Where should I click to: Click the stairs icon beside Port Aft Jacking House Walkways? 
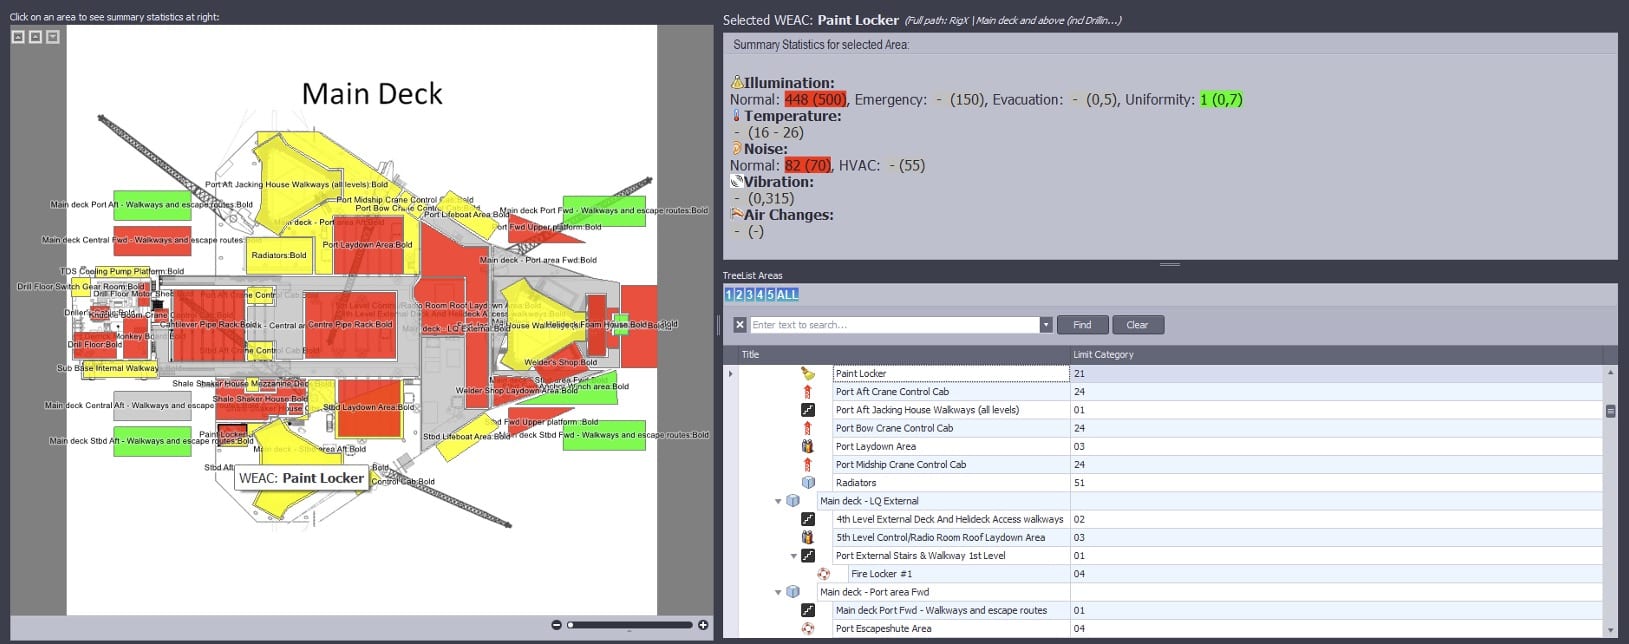pos(808,410)
